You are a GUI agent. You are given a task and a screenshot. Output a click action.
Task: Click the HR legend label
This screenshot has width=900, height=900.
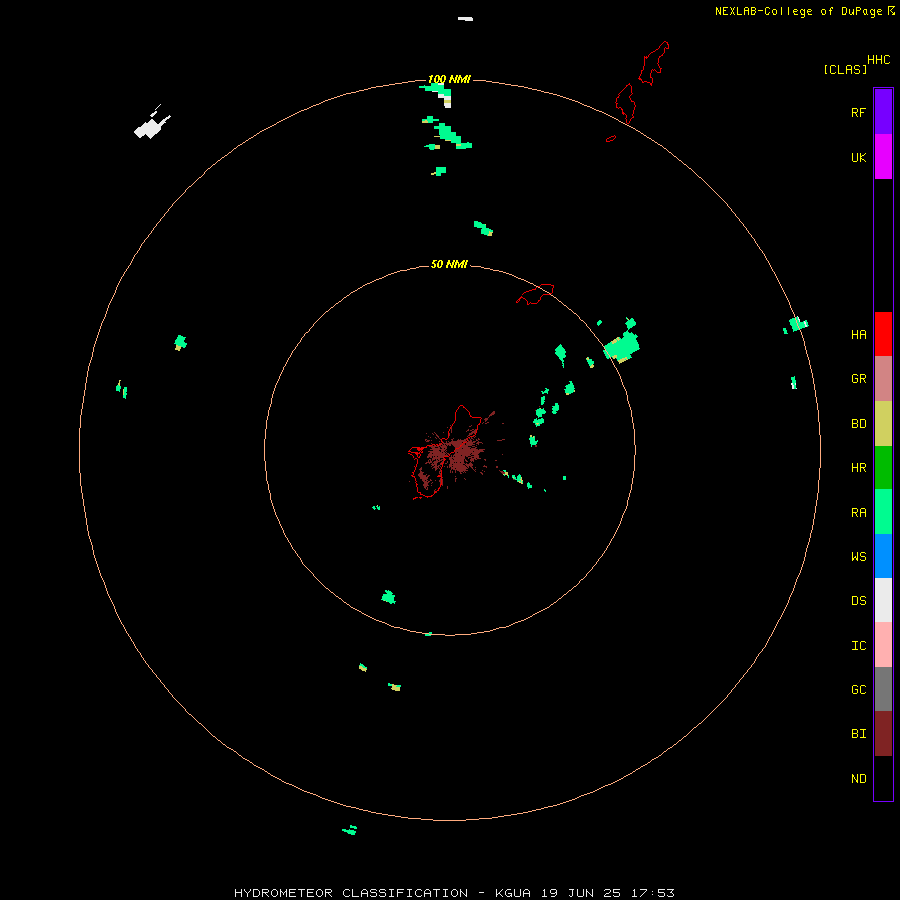(858, 468)
